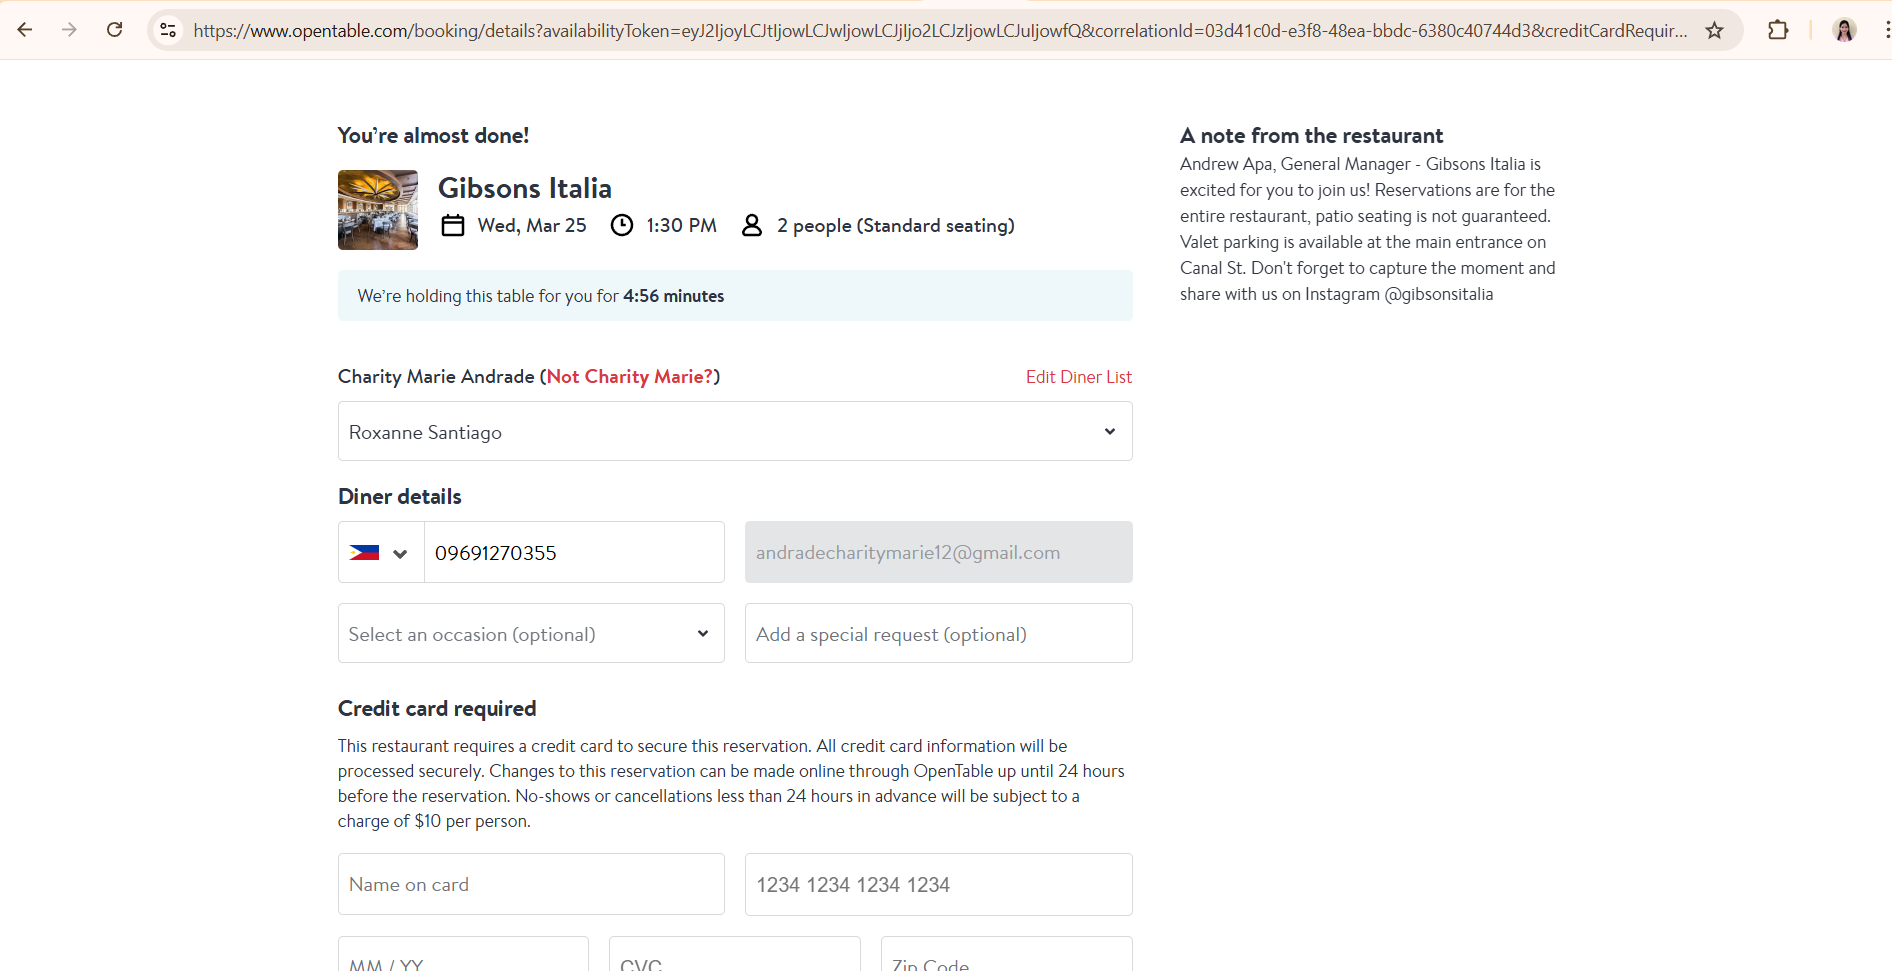Click the clock icon beside 1:30 PM
This screenshot has height=971, width=1892.
tap(622, 226)
